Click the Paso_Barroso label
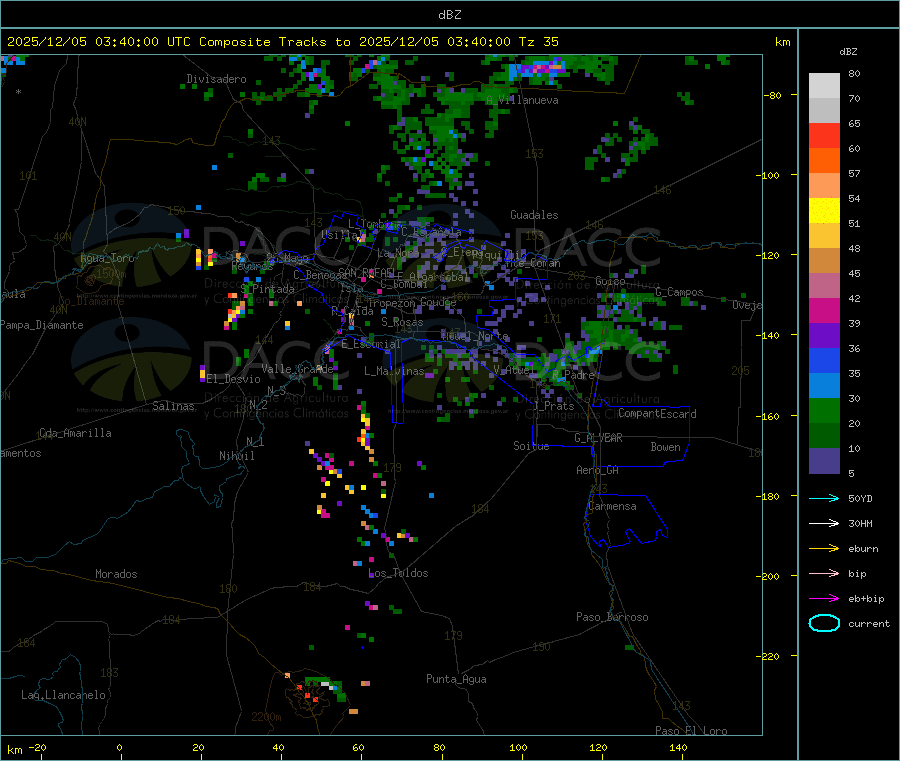 (612, 617)
